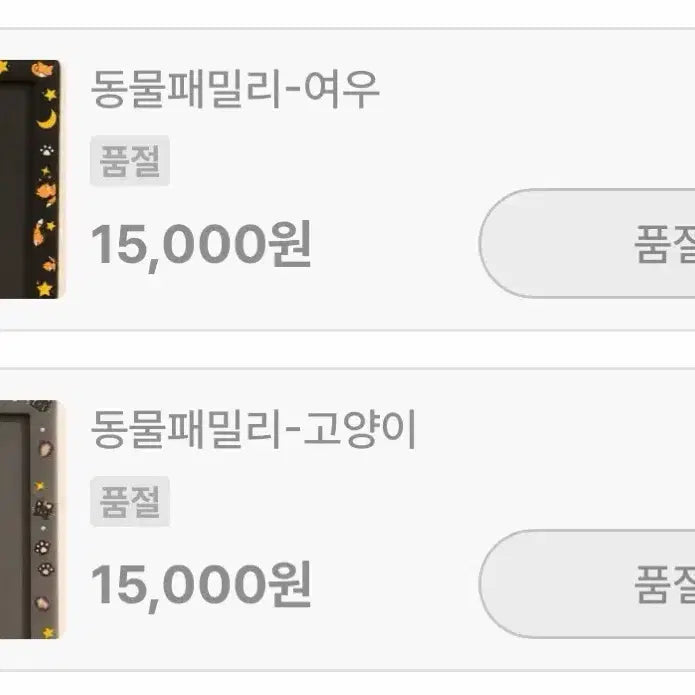Open the fox frame product thumbnail
The height and width of the screenshot is (695, 695).
pyautogui.click(x=30, y=179)
